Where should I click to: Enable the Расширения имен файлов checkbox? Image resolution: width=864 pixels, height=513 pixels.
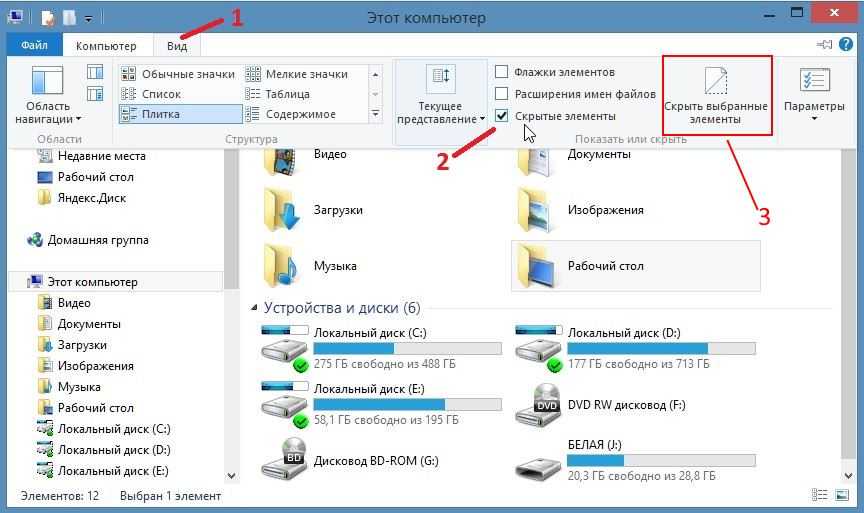point(502,94)
